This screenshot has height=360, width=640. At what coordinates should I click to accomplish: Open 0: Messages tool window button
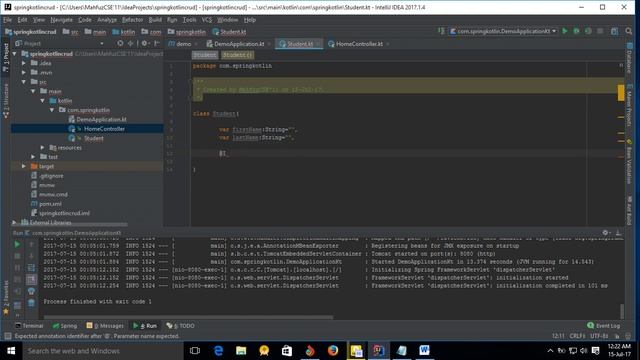point(105,326)
